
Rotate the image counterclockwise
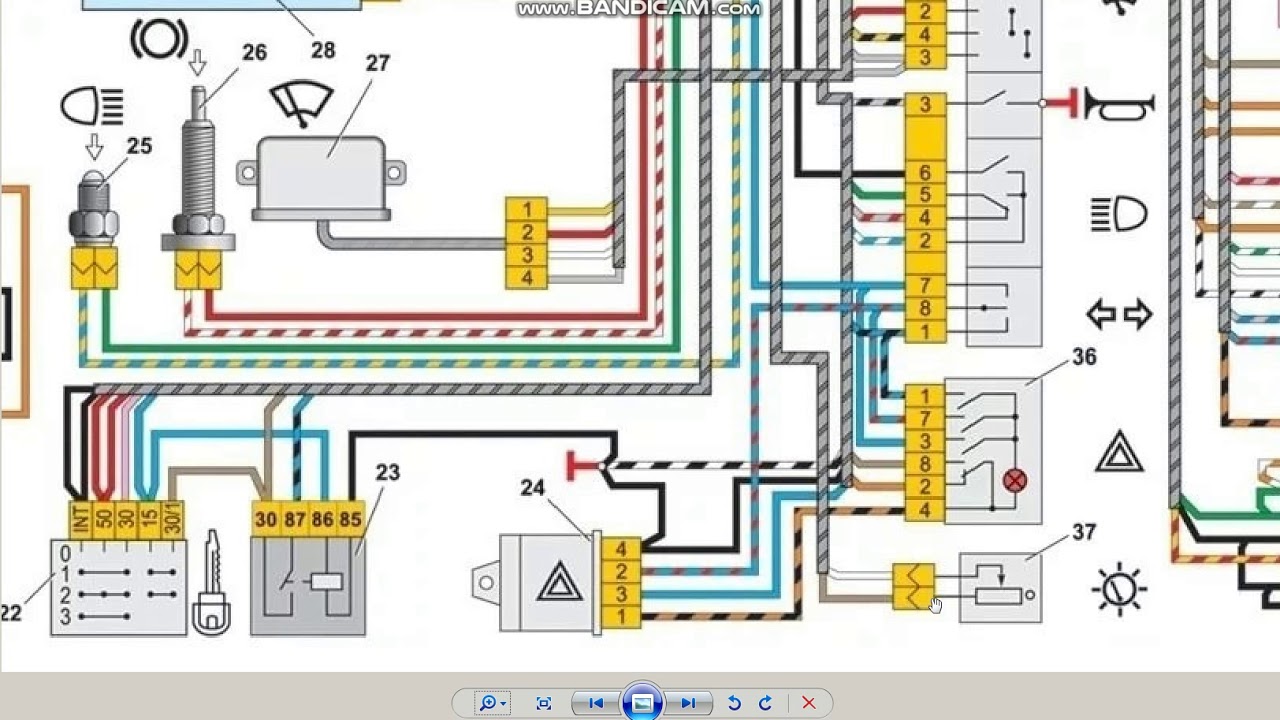[x=734, y=703]
